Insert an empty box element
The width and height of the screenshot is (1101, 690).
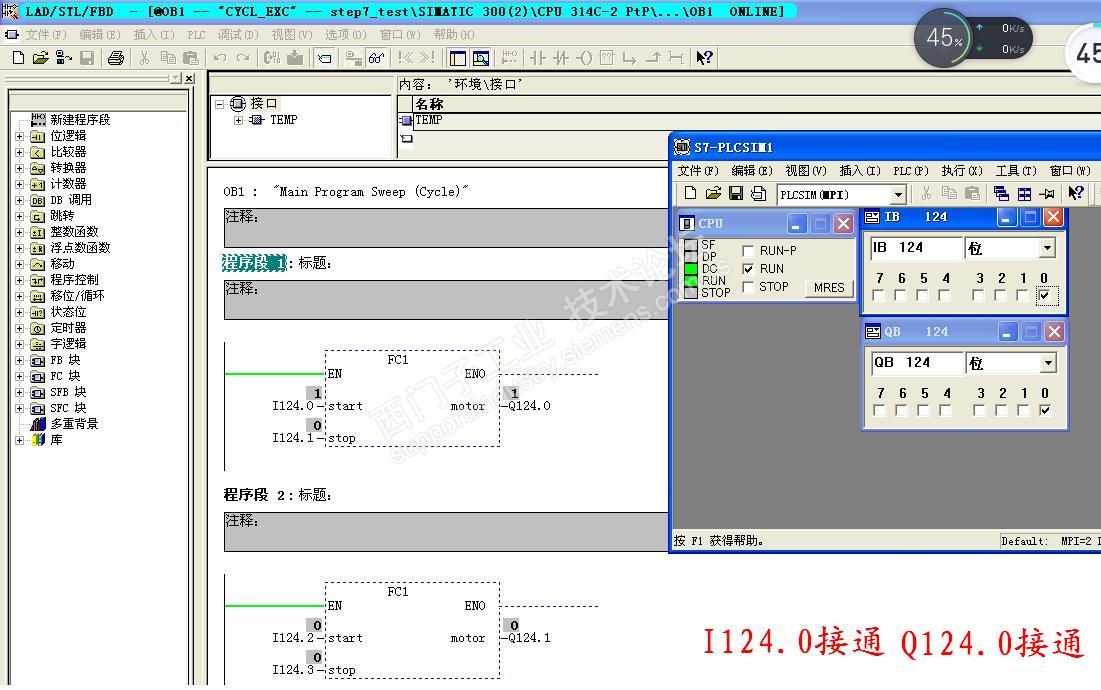pyautogui.click(x=607, y=58)
